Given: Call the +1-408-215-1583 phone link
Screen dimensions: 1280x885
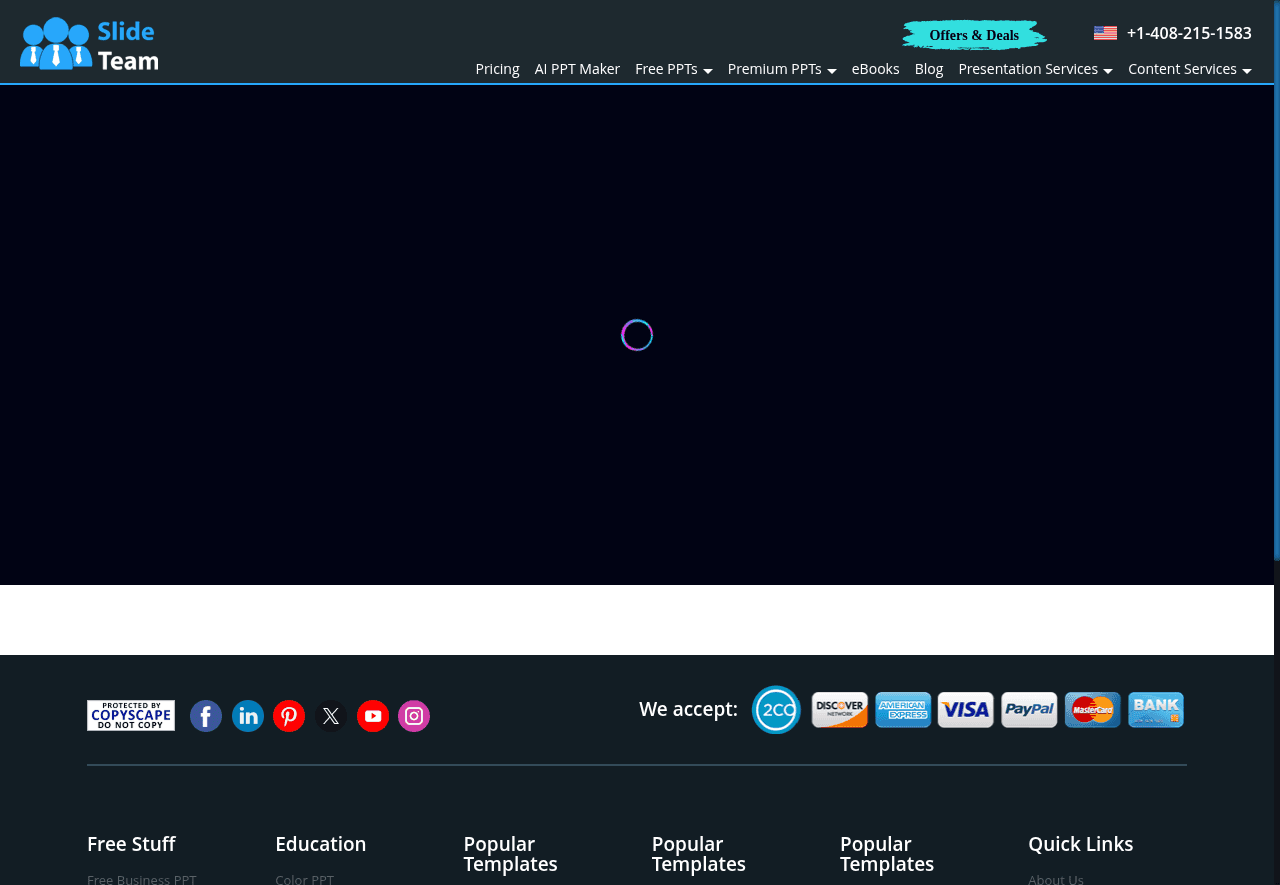Looking at the screenshot, I should tap(1189, 33).
